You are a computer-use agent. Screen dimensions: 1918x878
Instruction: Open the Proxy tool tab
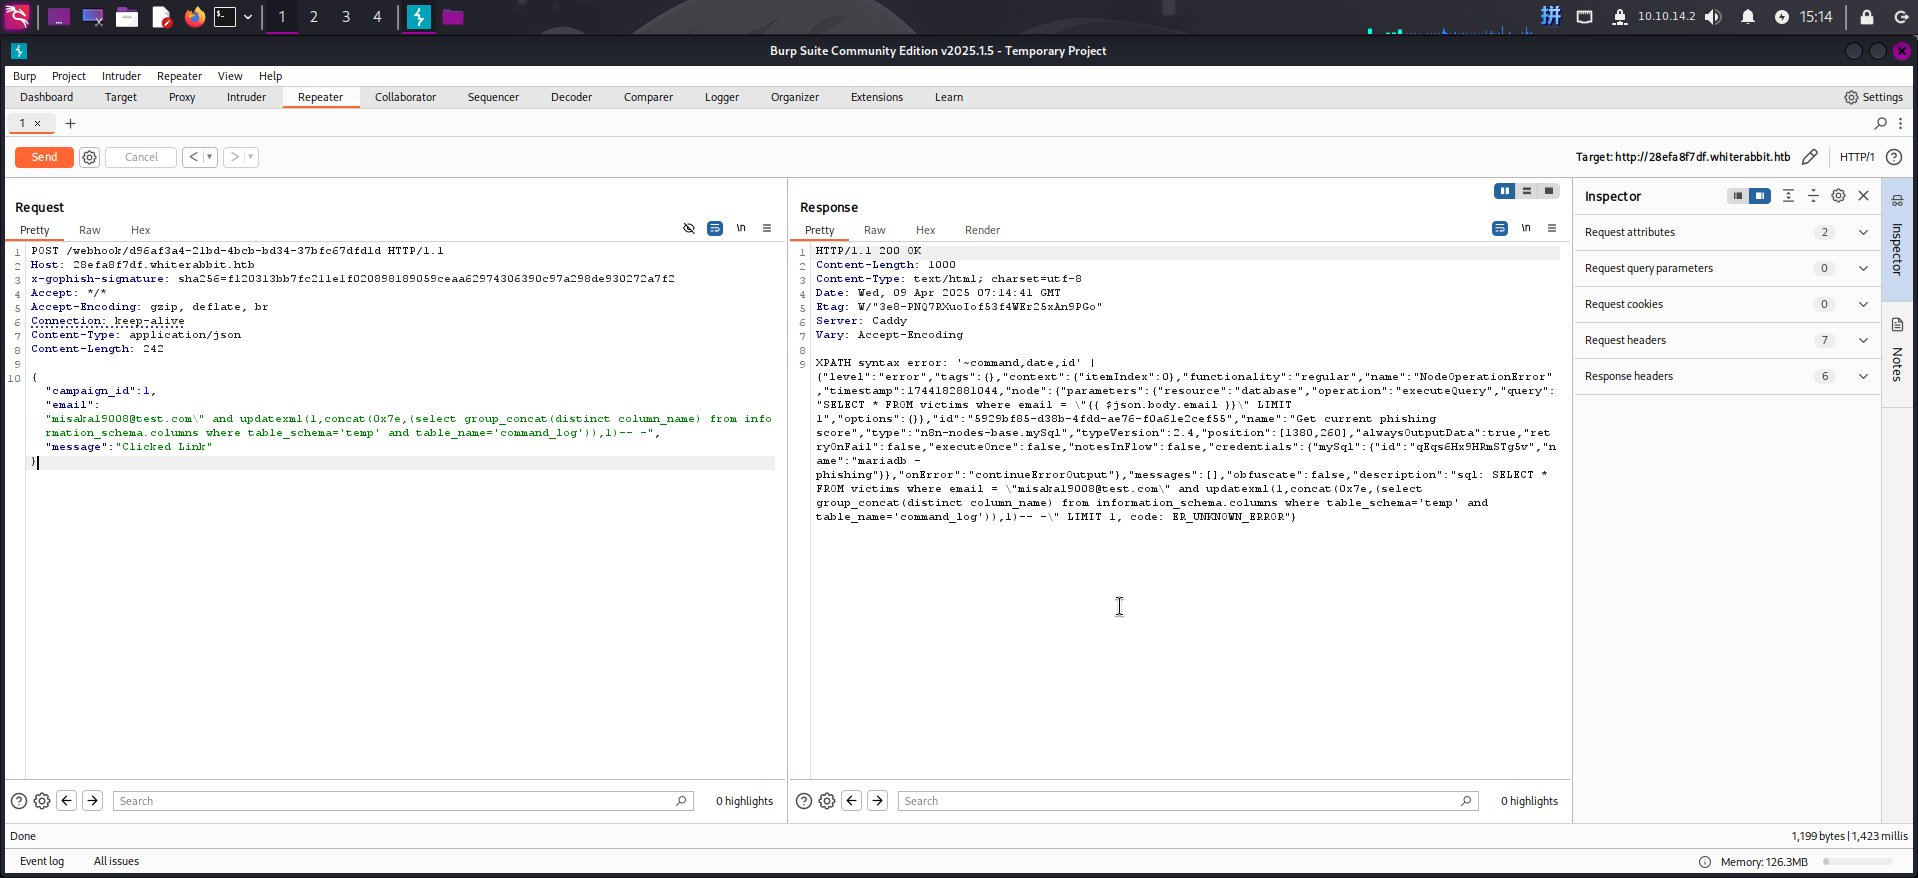182,97
